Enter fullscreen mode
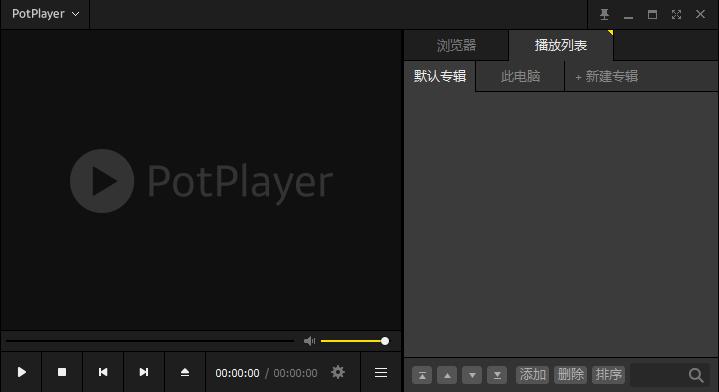Screen dimensions: 719x392 coord(676,15)
